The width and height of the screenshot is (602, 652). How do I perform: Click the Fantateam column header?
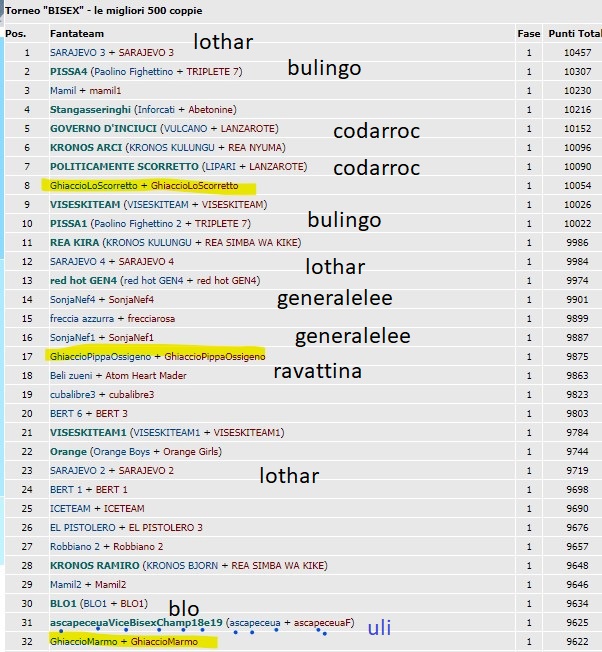pos(77,34)
